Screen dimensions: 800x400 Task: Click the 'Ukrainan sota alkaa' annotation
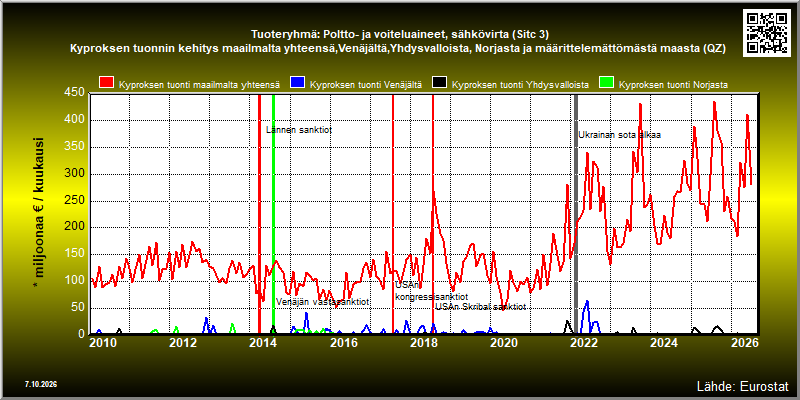pyautogui.click(x=619, y=135)
